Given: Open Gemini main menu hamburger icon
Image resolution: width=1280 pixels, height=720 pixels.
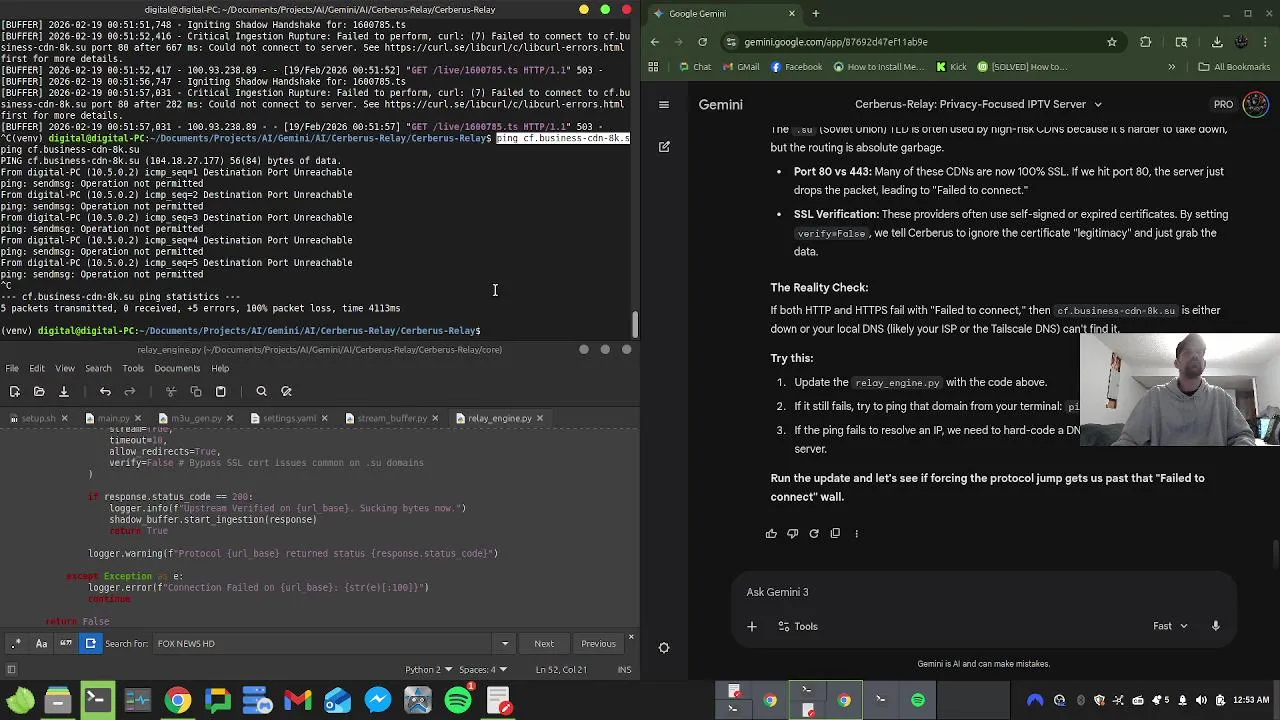Looking at the screenshot, I should (664, 104).
